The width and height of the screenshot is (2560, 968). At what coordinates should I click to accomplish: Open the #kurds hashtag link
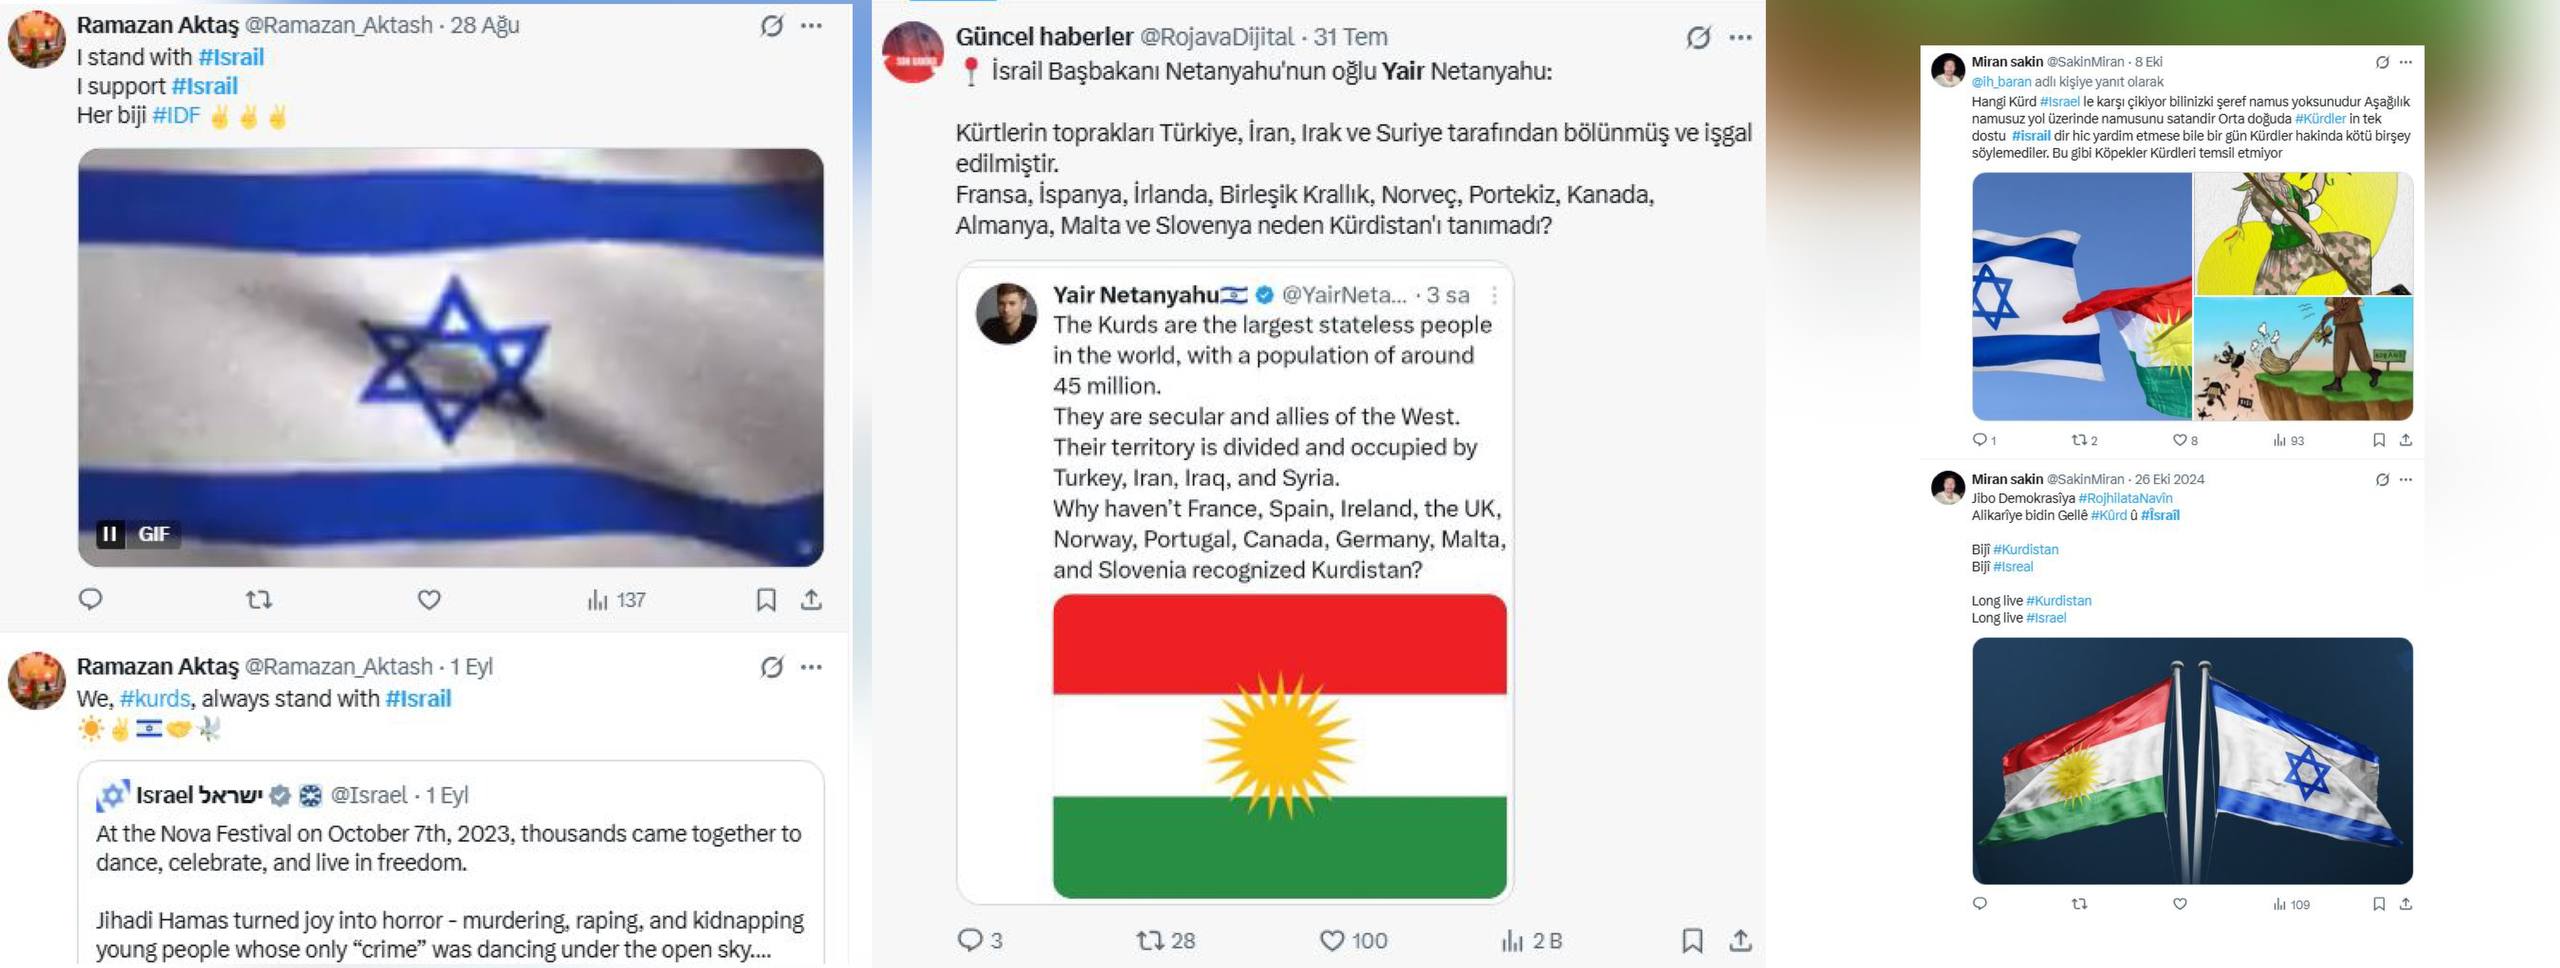click(155, 699)
